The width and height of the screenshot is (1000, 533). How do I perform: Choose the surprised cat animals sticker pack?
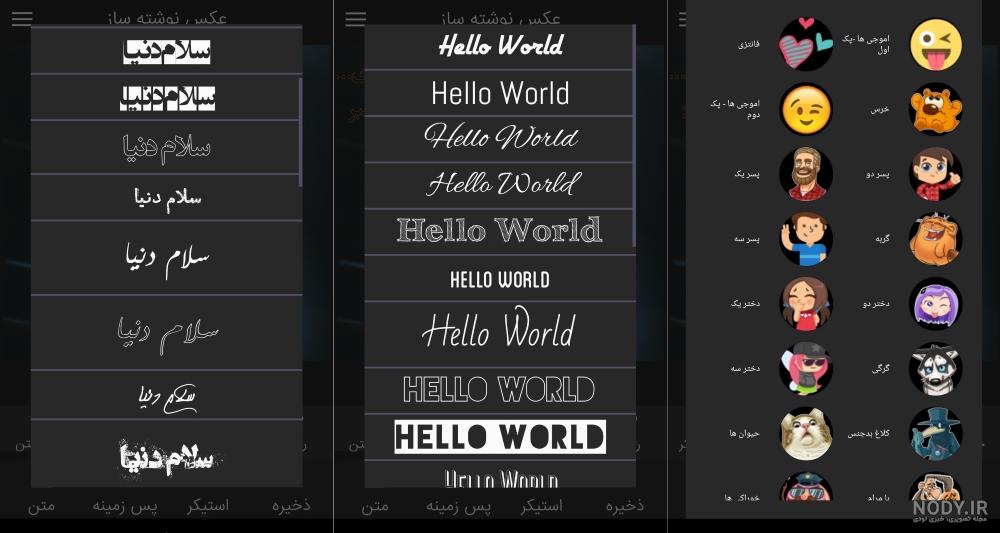pos(805,434)
